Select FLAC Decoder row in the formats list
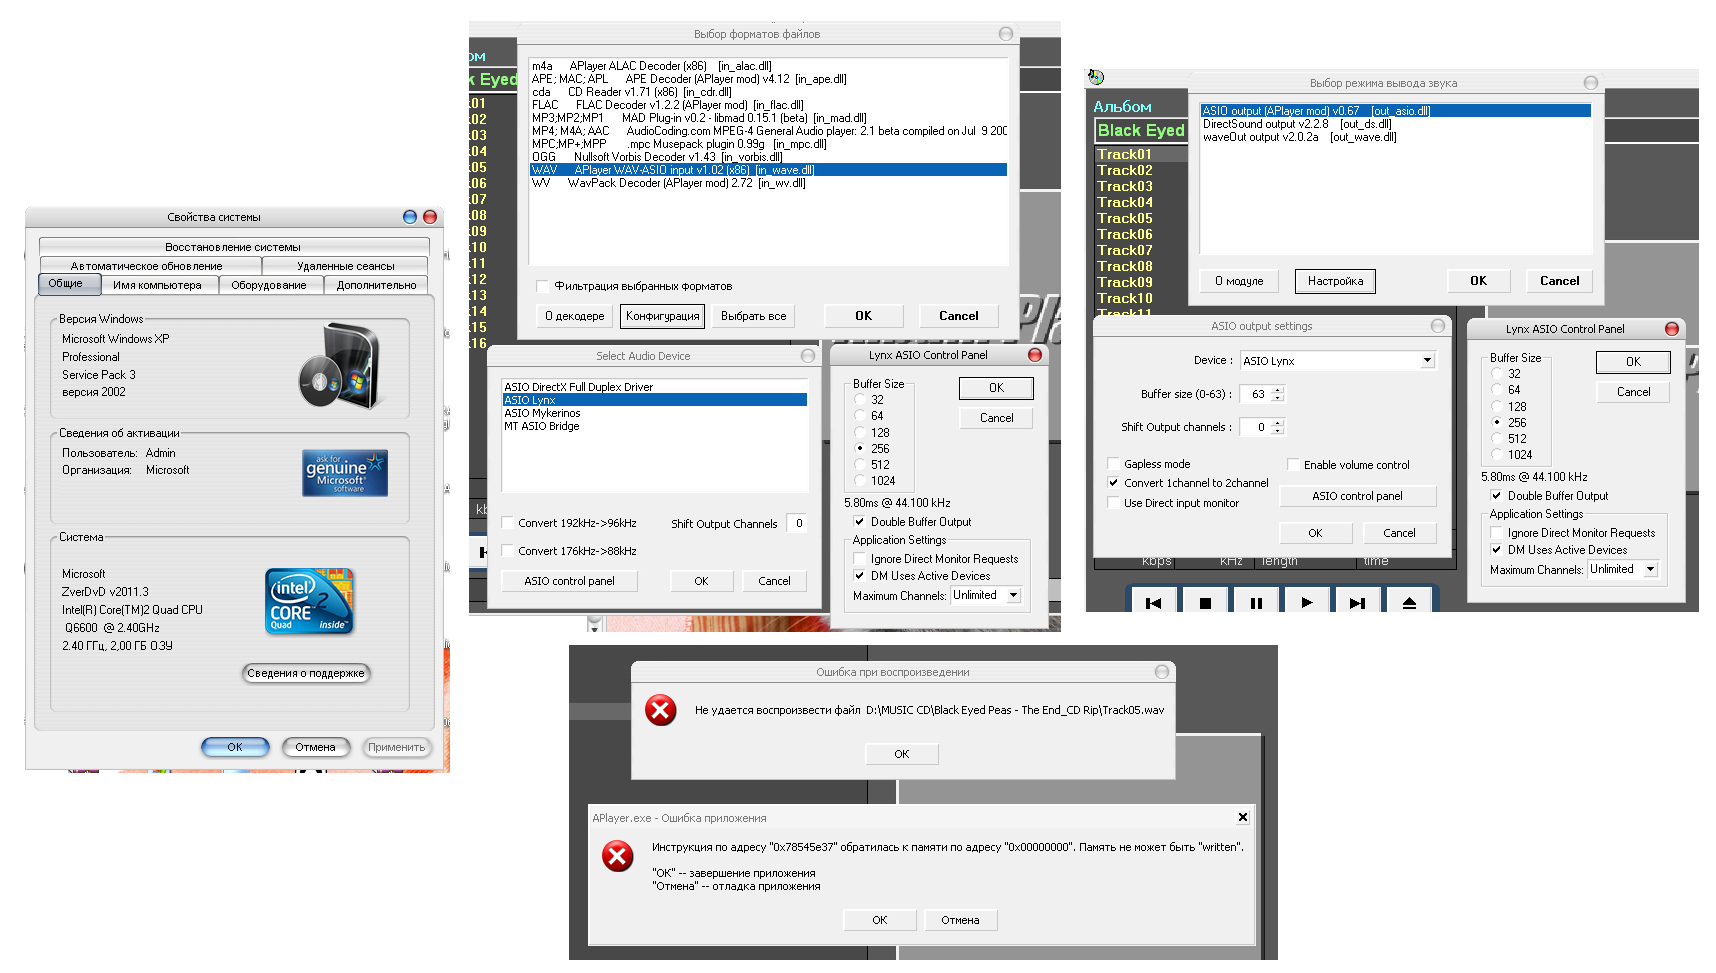The height and width of the screenshot is (973, 1716). click(x=768, y=105)
